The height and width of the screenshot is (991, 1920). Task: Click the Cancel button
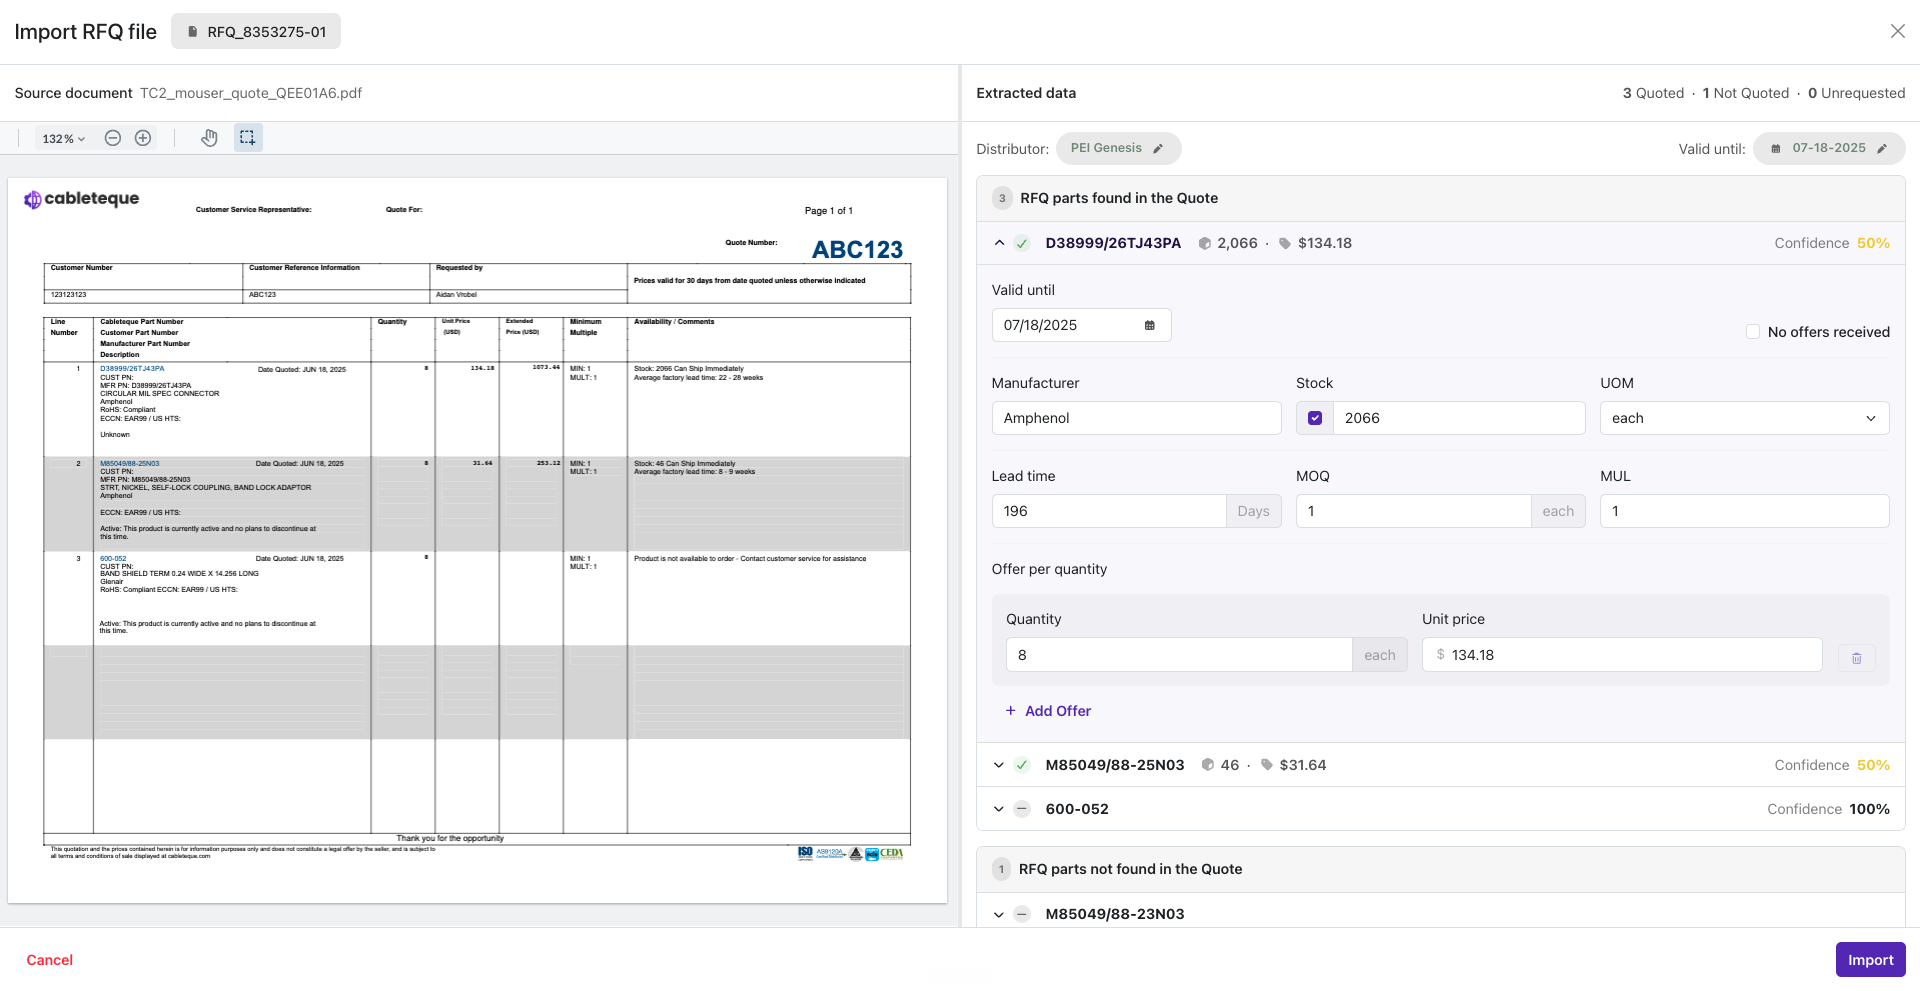coord(50,960)
